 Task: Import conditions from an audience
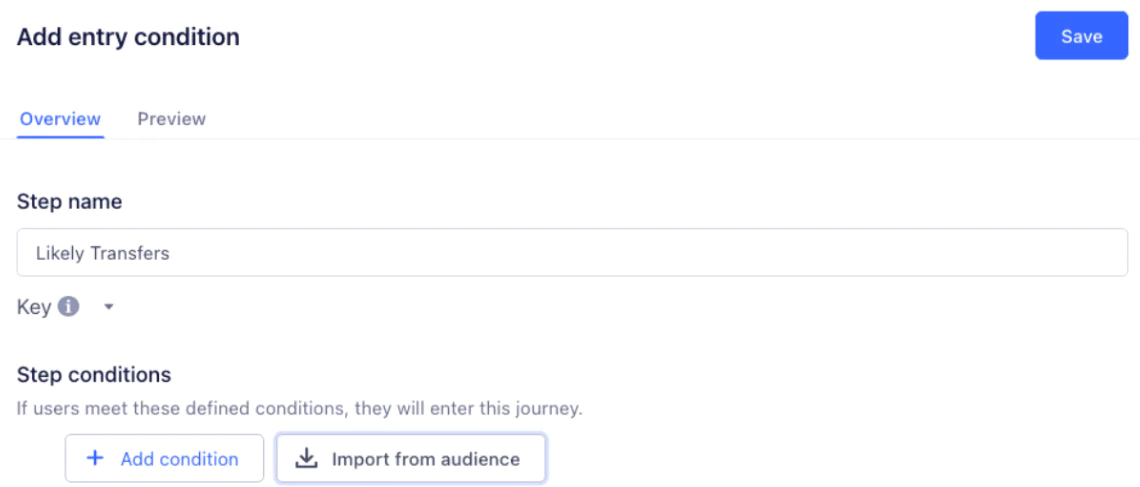(411, 459)
